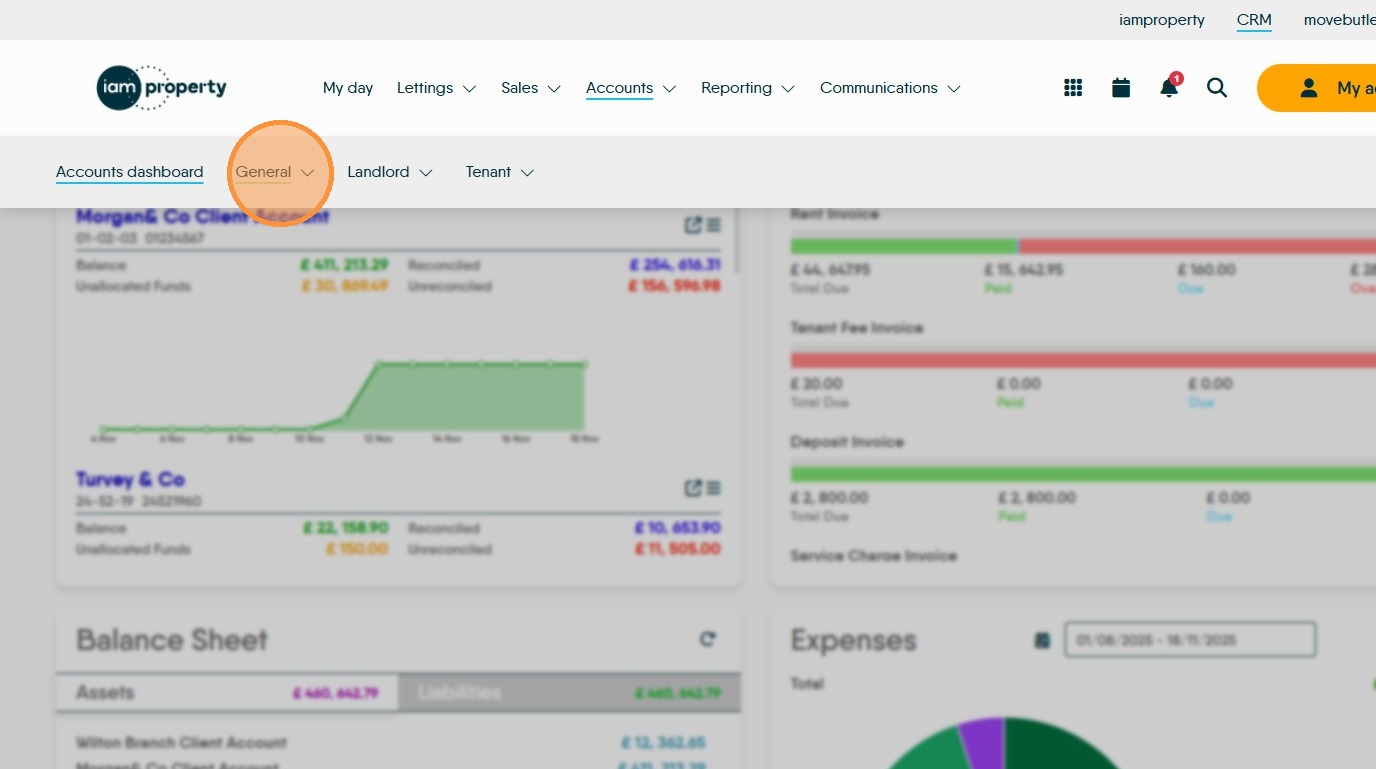Click the unreconciled value £ 156, 596.98
This screenshot has height=769, width=1376.
coord(675,286)
